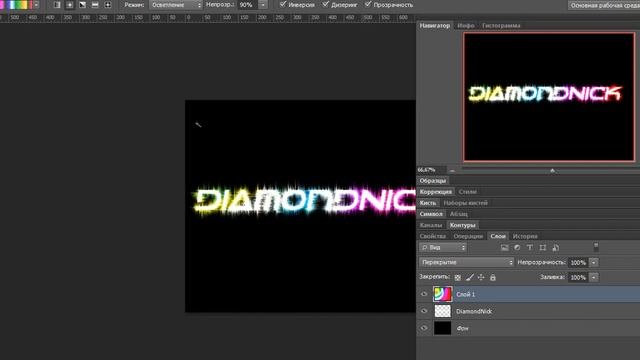This screenshot has height=360, width=640.
Task: Filter layers by pixel layers icon
Action: tap(504, 247)
